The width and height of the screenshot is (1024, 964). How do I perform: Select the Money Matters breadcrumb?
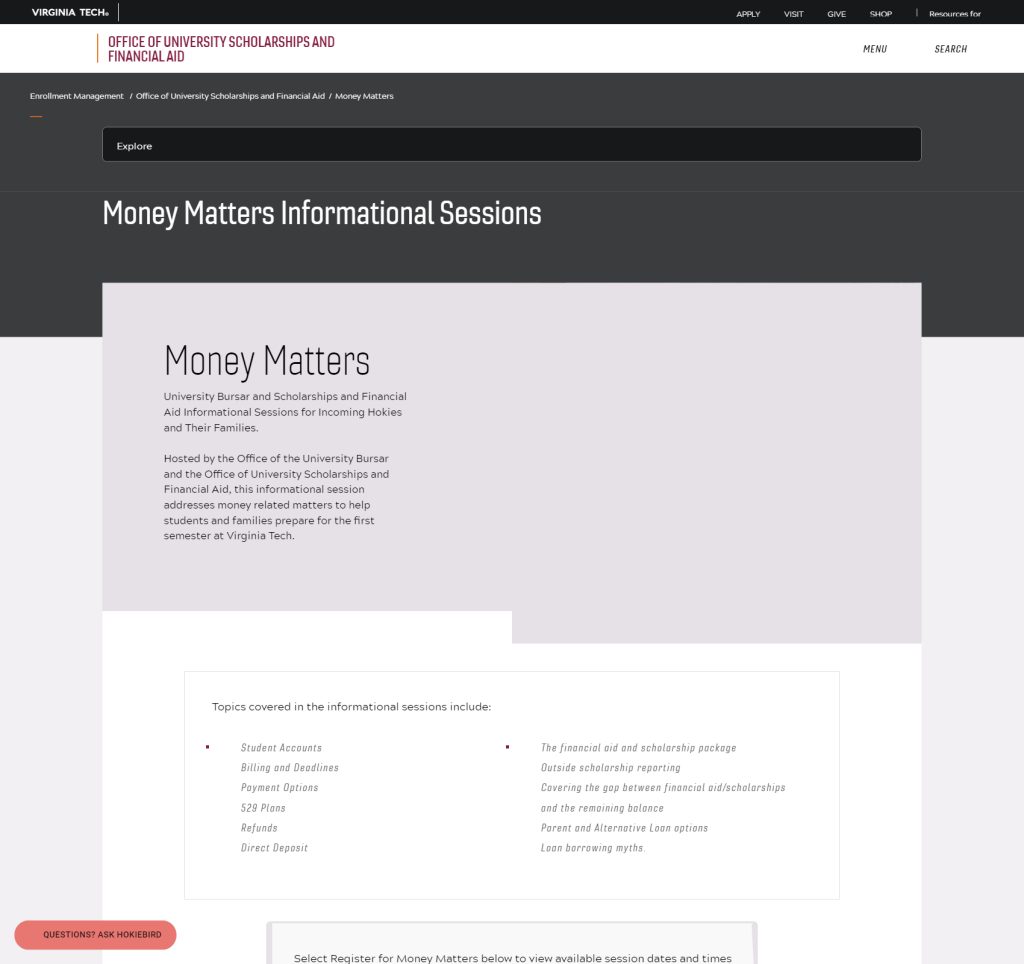[364, 96]
